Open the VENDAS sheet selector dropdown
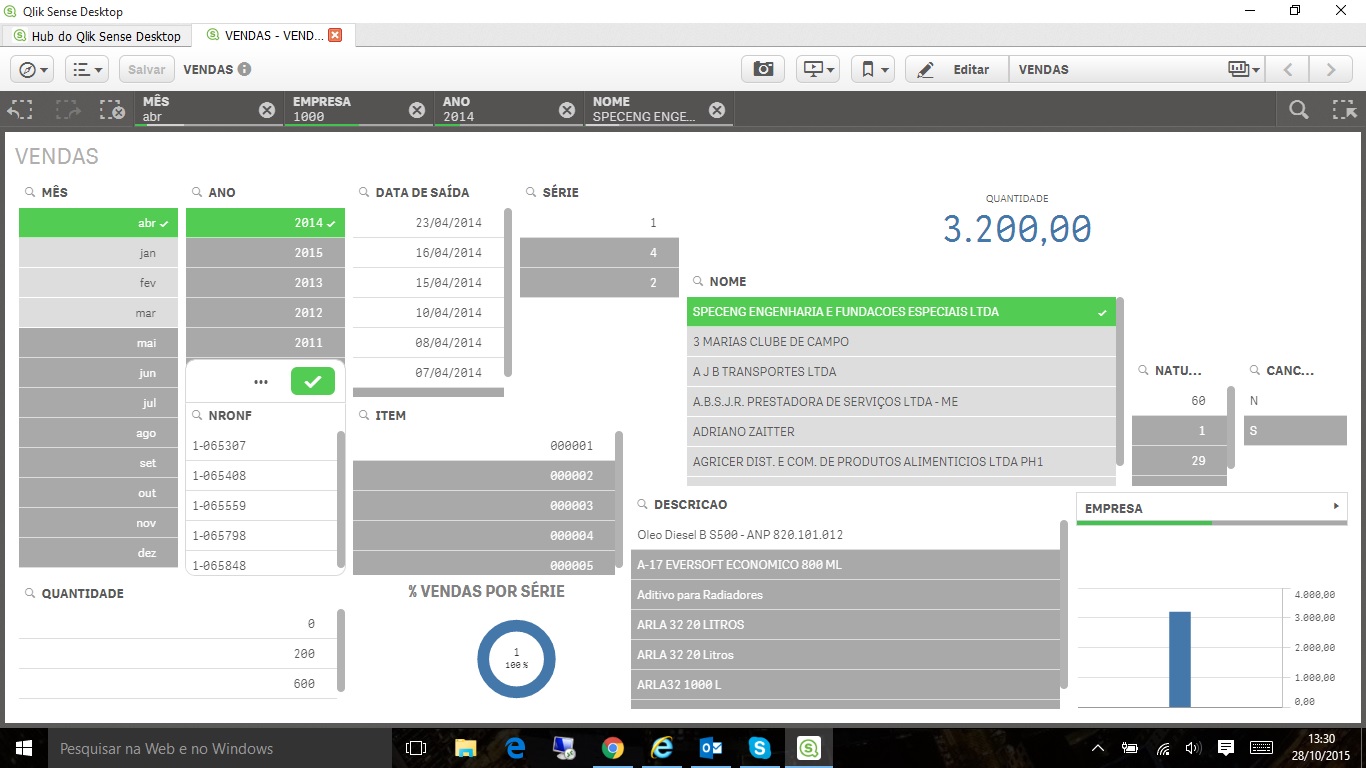The height and width of the screenshot is (768, 1366). click(x=1137, y=69)
